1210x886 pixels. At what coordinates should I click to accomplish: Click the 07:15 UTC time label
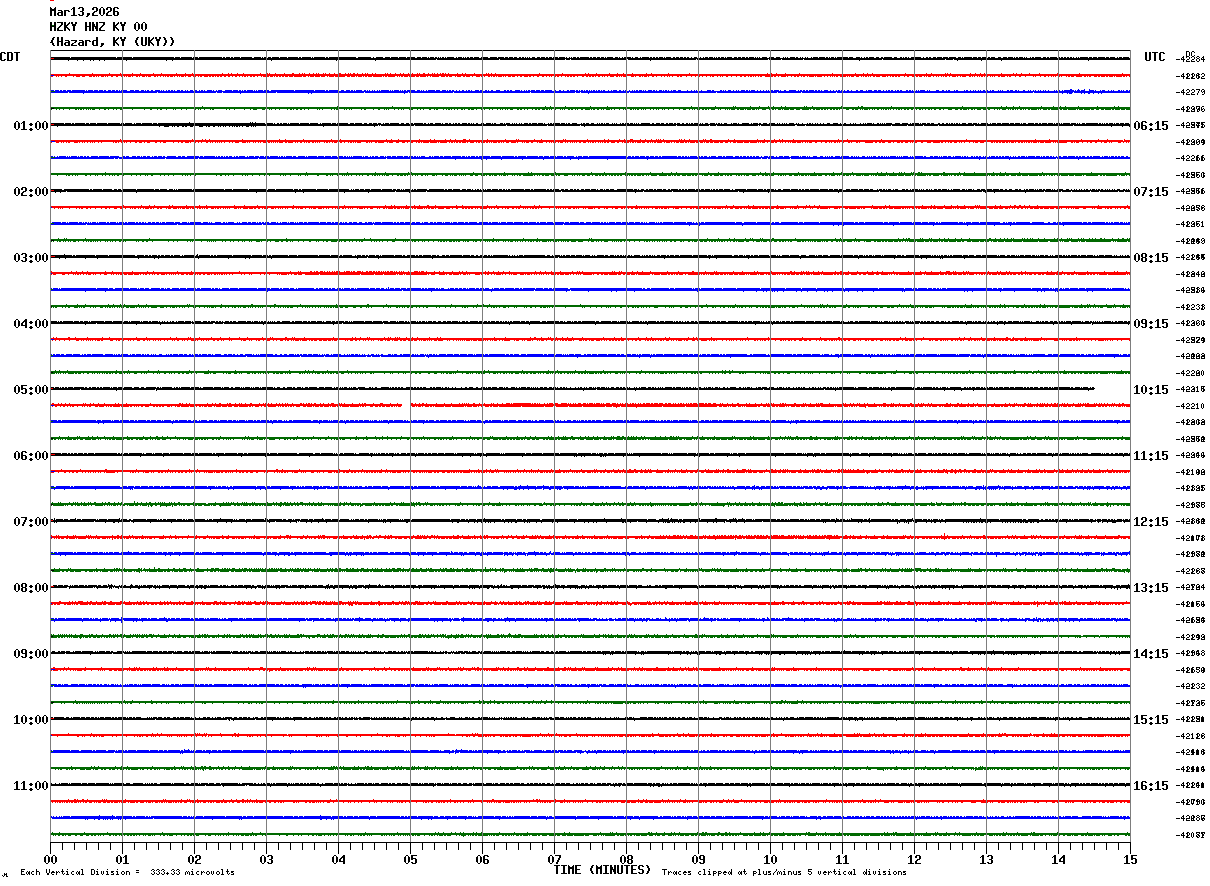1151,192
